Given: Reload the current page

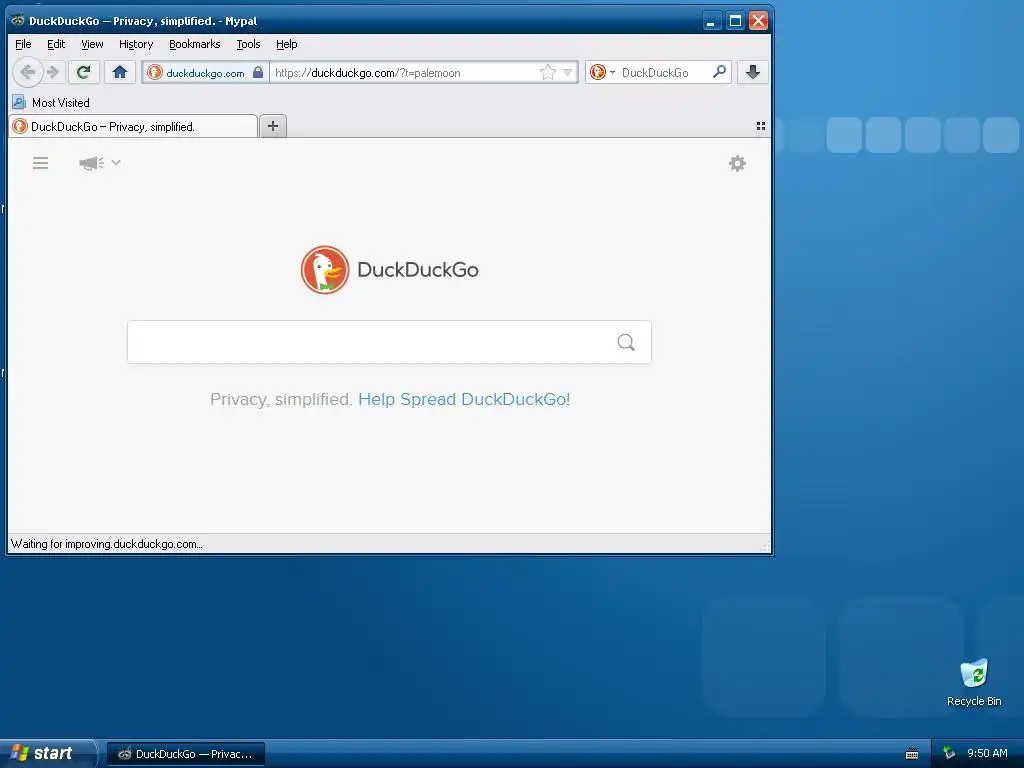Looking at the screenshot, I should point(84,72).
